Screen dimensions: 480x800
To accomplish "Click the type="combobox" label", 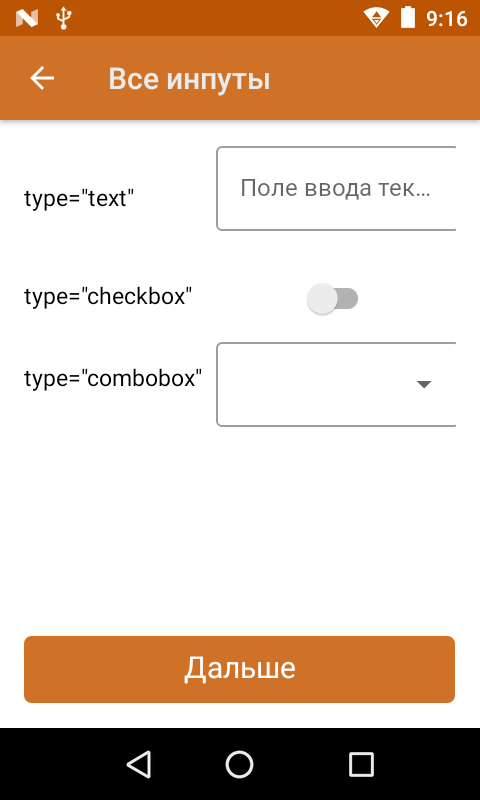I will coord(113,379).
